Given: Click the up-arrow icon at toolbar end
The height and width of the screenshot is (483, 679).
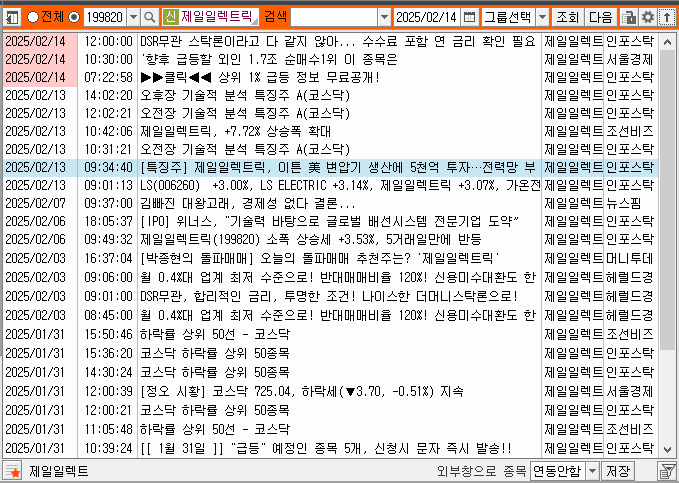Looking at the screenshot, I should pos(667,17).
